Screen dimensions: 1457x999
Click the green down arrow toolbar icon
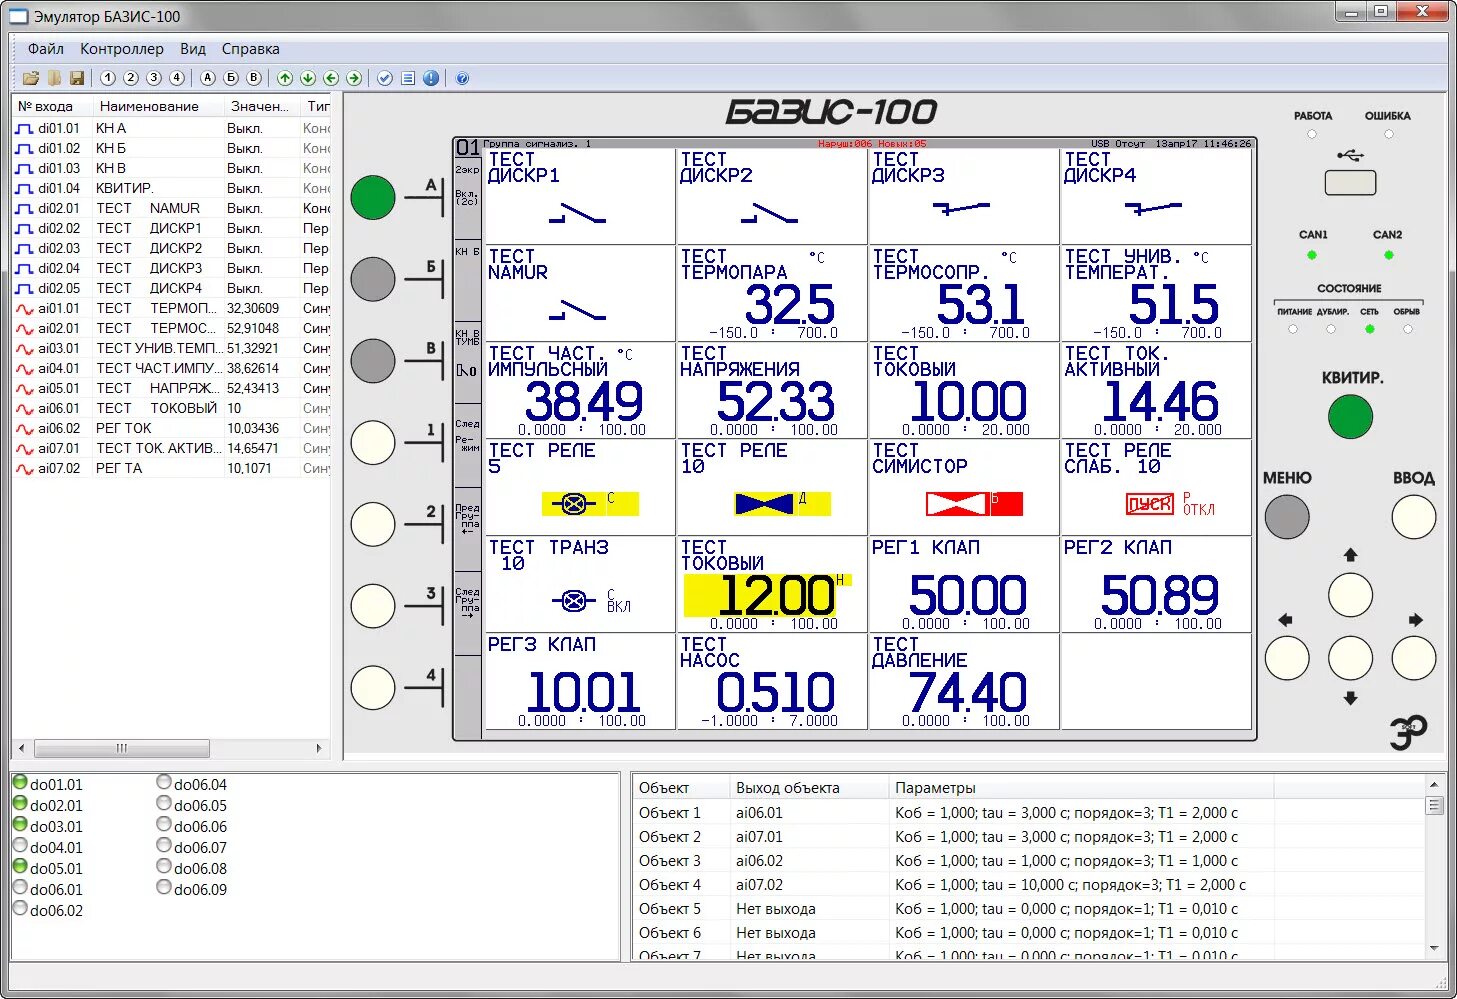click(308, 78)
